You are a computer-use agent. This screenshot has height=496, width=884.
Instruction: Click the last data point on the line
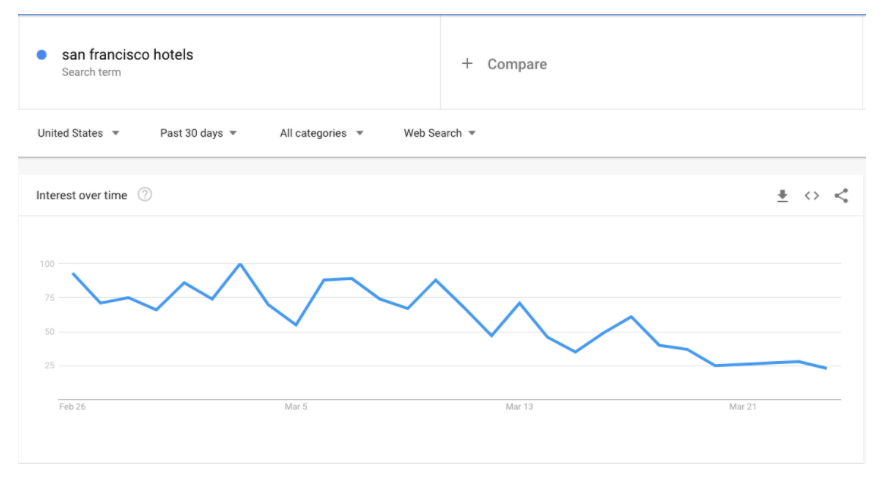826,368
